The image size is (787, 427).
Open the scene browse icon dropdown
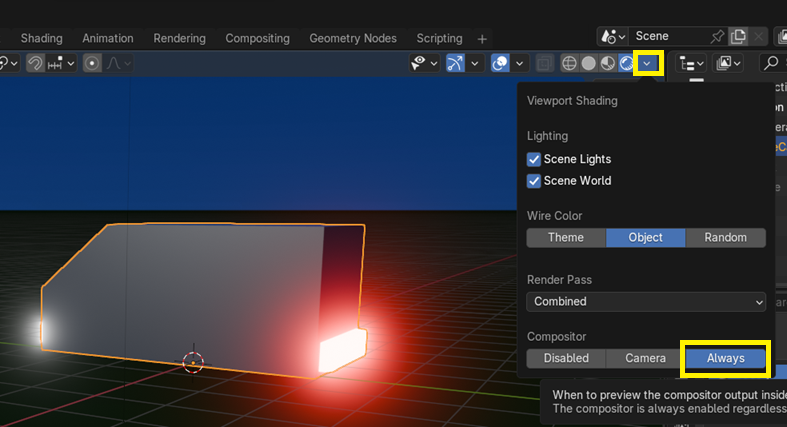[613, 36]
